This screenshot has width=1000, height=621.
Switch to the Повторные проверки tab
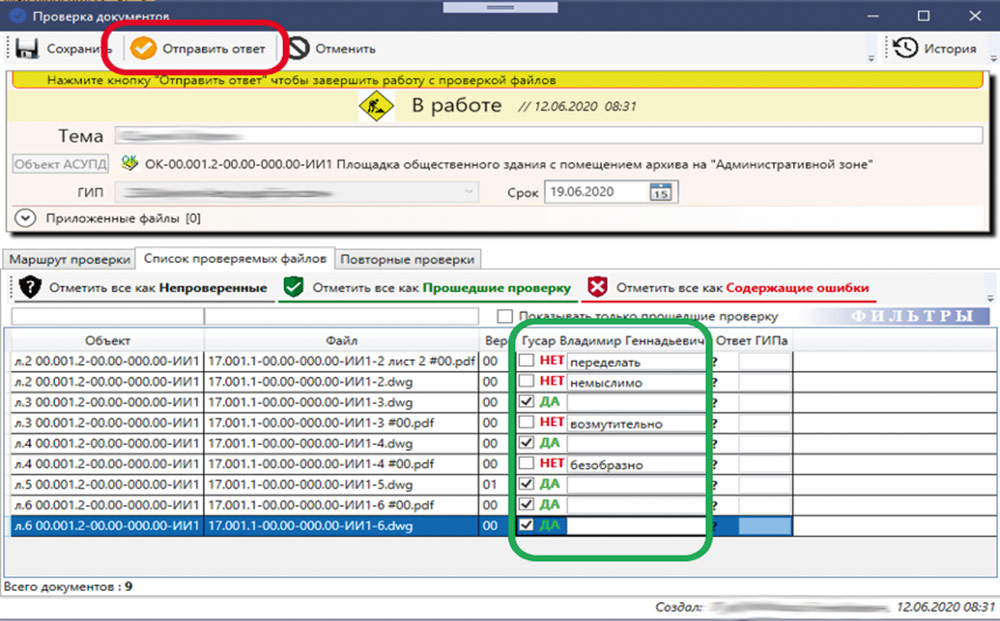(x=407, y=259)
